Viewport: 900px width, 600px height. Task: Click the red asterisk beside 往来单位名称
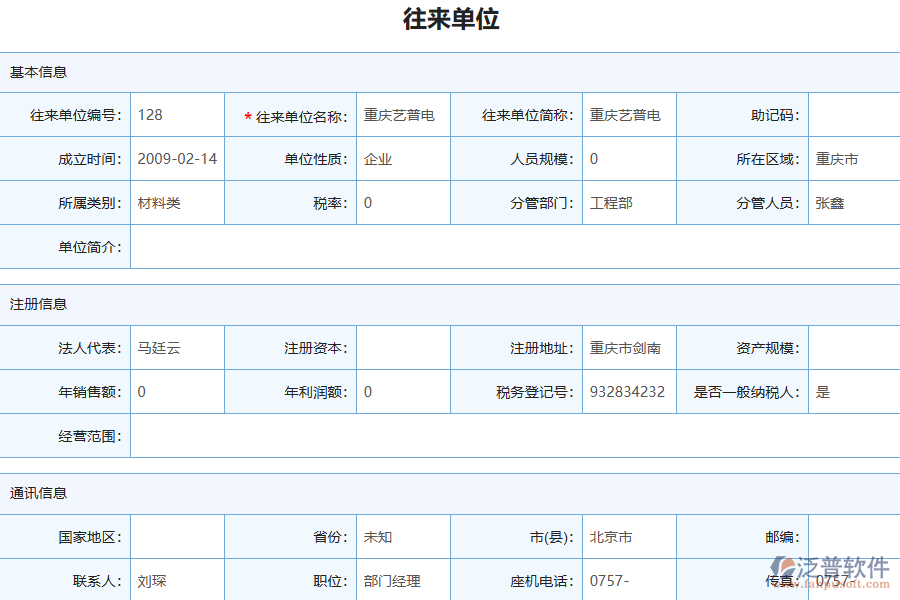pos(248,115)
